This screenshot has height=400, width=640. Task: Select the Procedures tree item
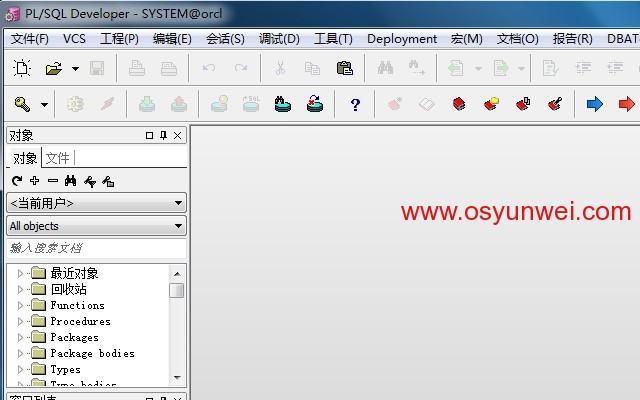click(x=80, y=322)
